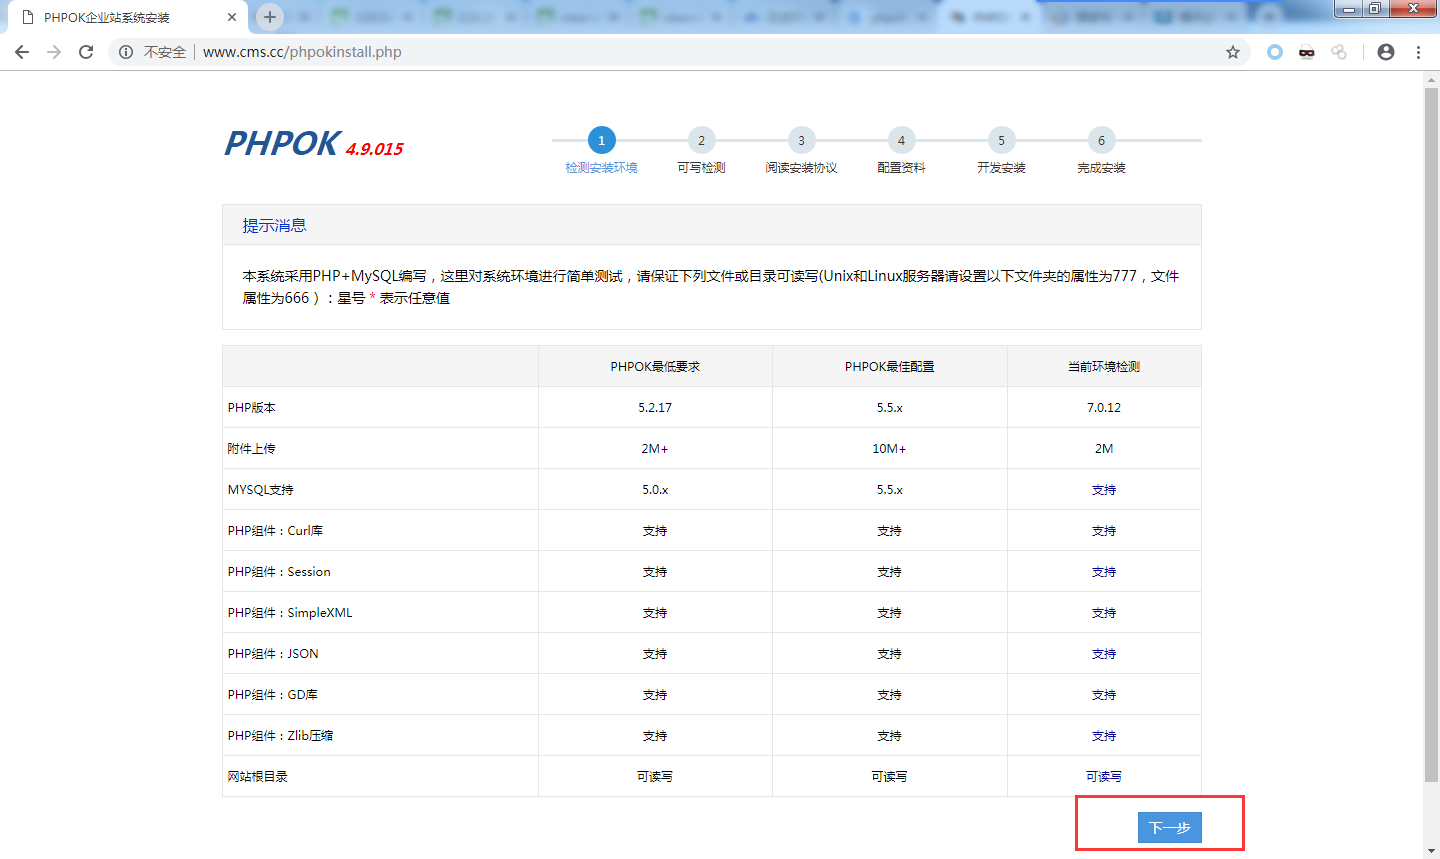
Task: Click 网站根目录 current status 可读写
Action: click(1104, 777)
